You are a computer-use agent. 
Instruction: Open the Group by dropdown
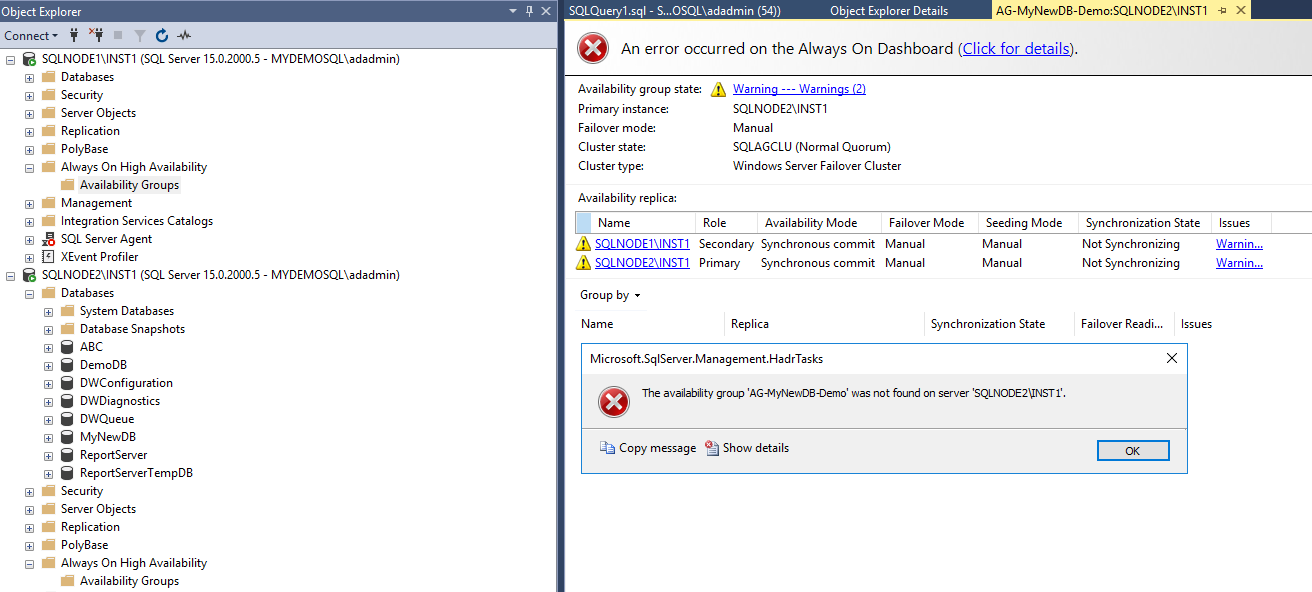coord(610,295)
